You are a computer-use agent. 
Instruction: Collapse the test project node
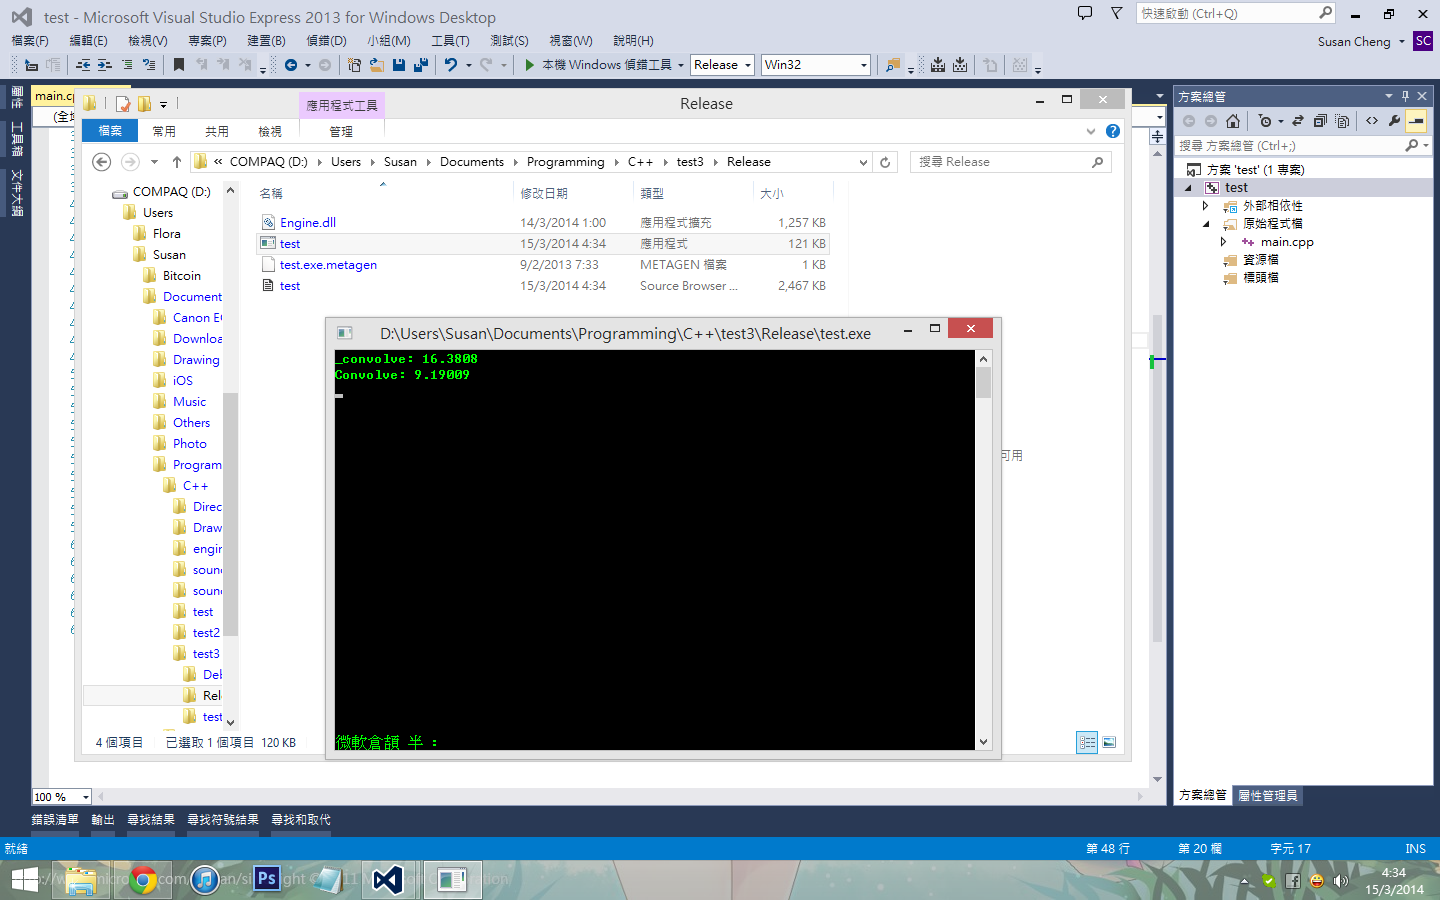coord(1188,188)
